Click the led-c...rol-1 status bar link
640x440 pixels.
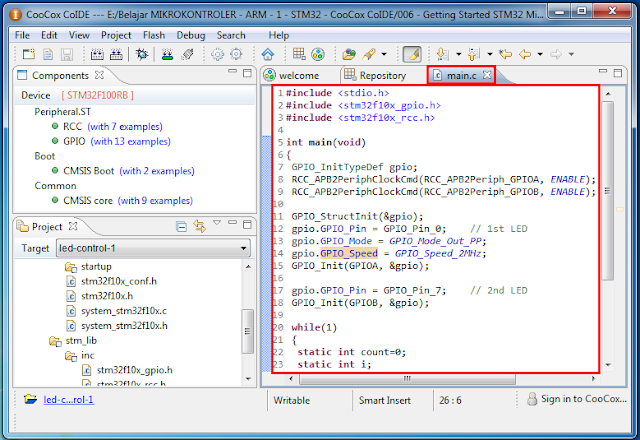click(69, 400)
